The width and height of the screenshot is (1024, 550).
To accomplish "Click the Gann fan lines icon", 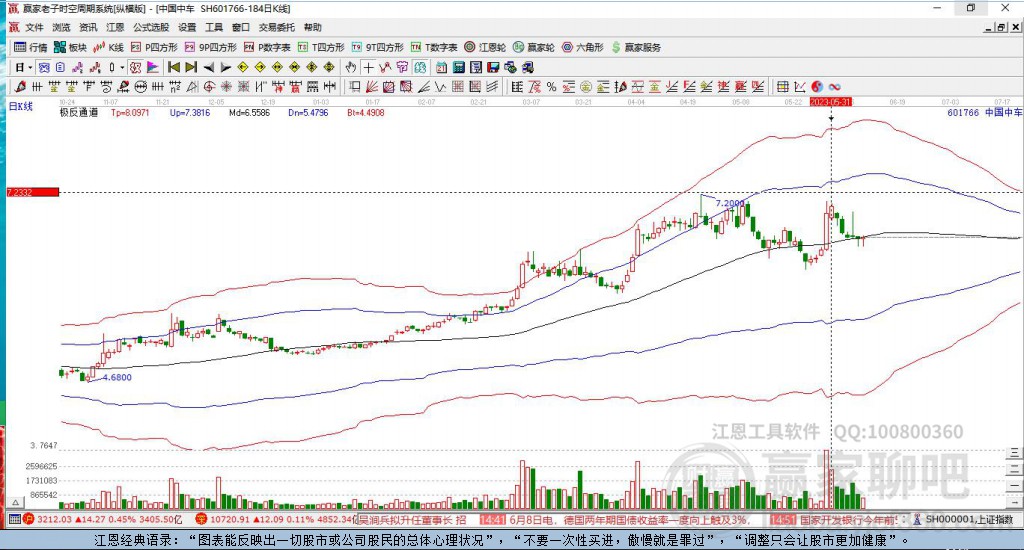I will point(372,86).
